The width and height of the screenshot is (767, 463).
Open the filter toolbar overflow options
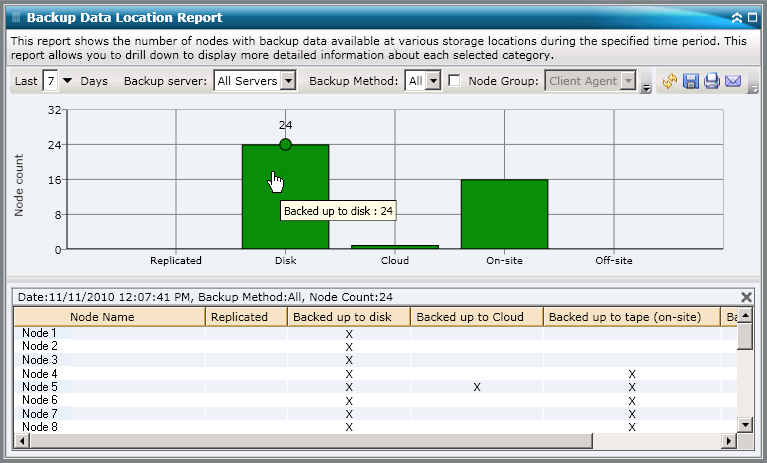(647, 87)
